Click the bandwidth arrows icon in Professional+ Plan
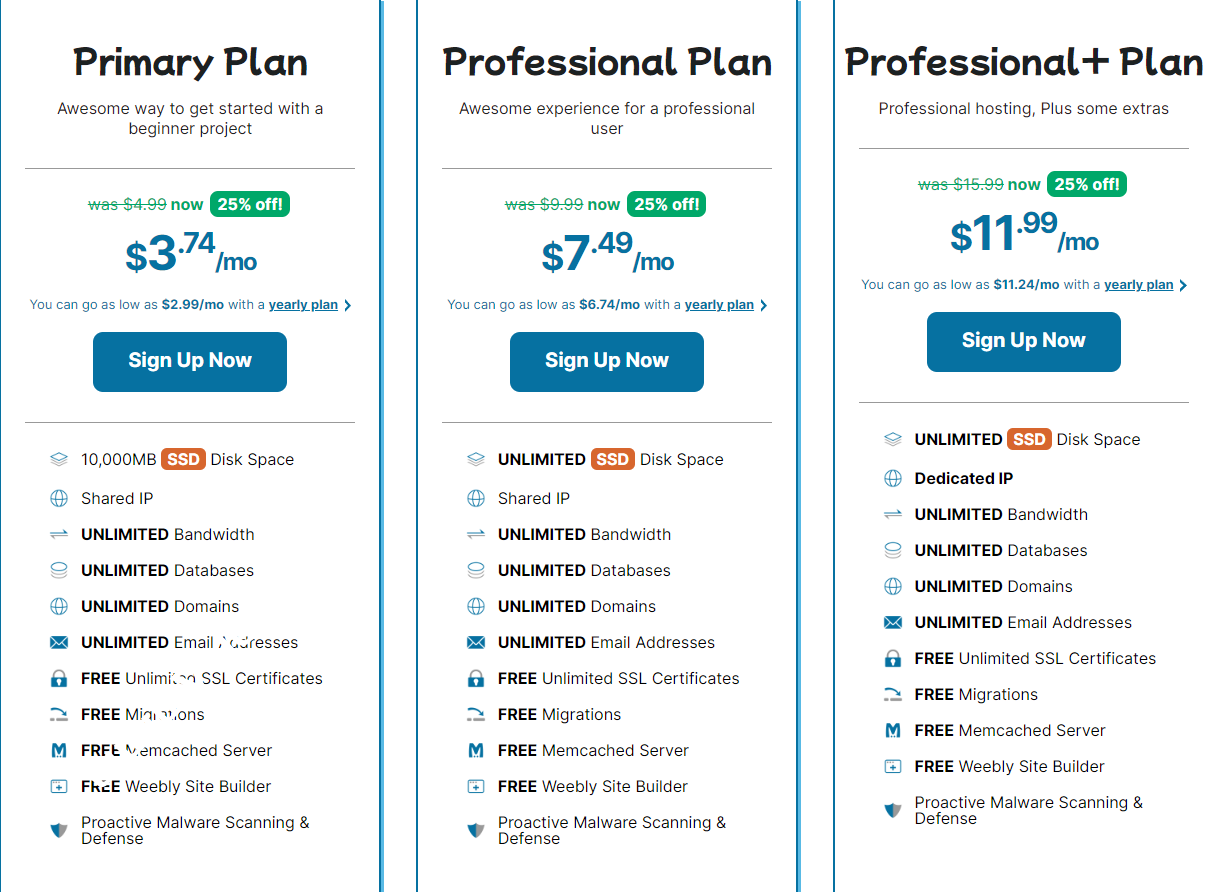1211x892 pixels. [x=893, y=514]
